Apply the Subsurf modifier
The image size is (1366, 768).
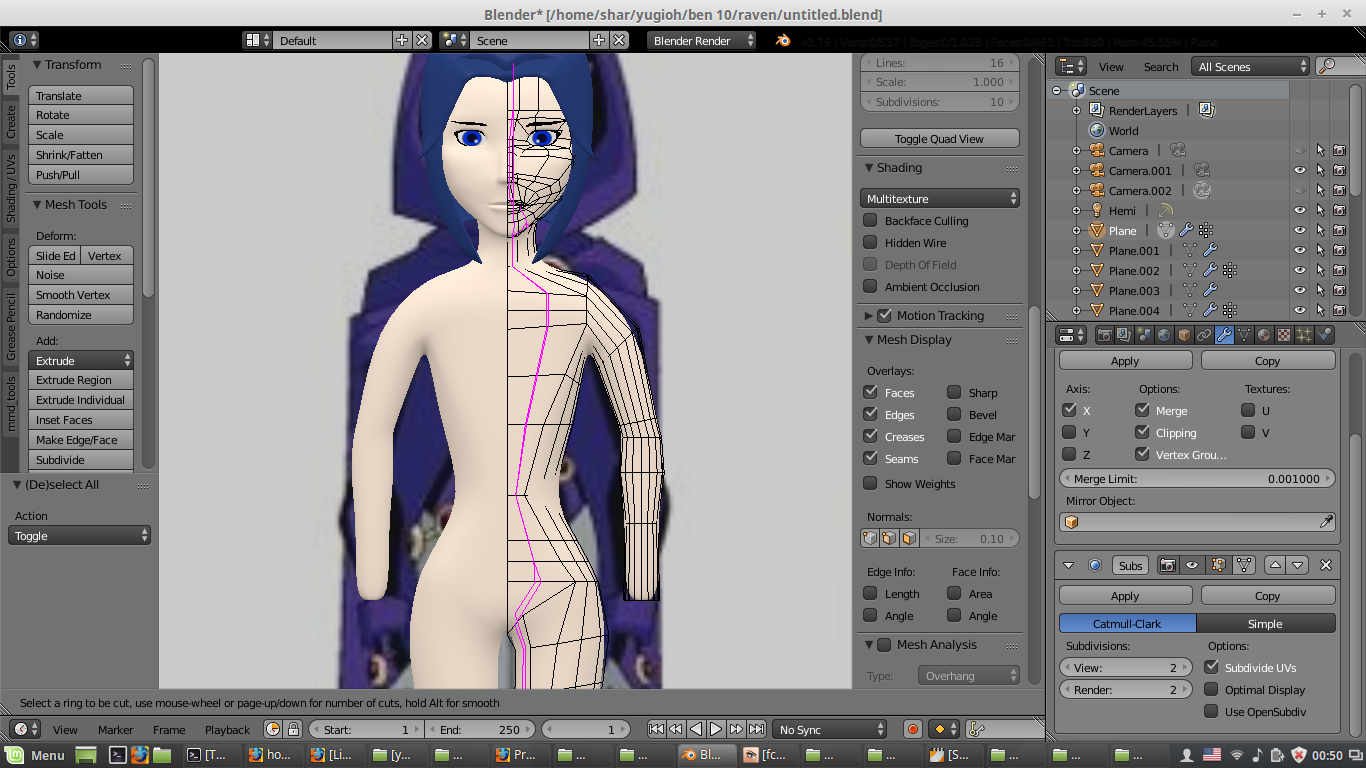tap(1125, 595)
